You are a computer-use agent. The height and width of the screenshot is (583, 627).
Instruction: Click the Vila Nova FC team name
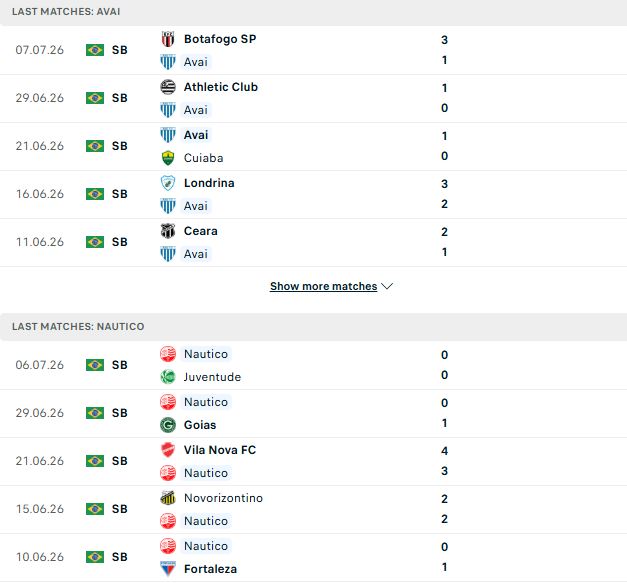point(220,450)
